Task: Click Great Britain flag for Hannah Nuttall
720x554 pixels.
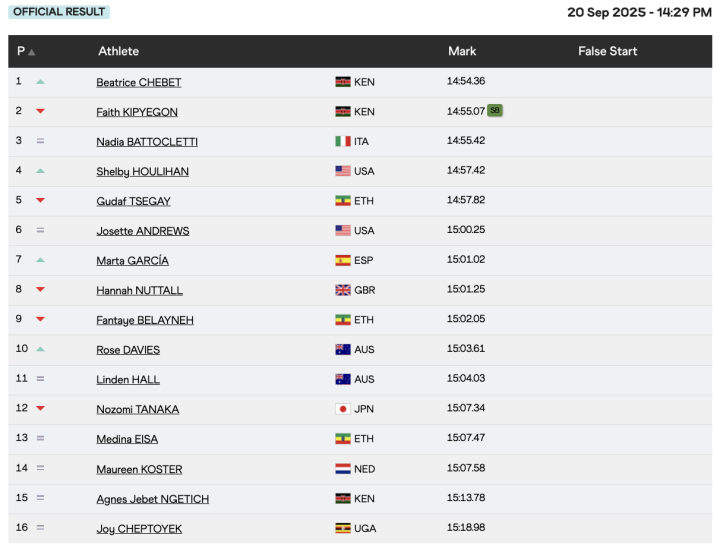Action: (343, 291)
